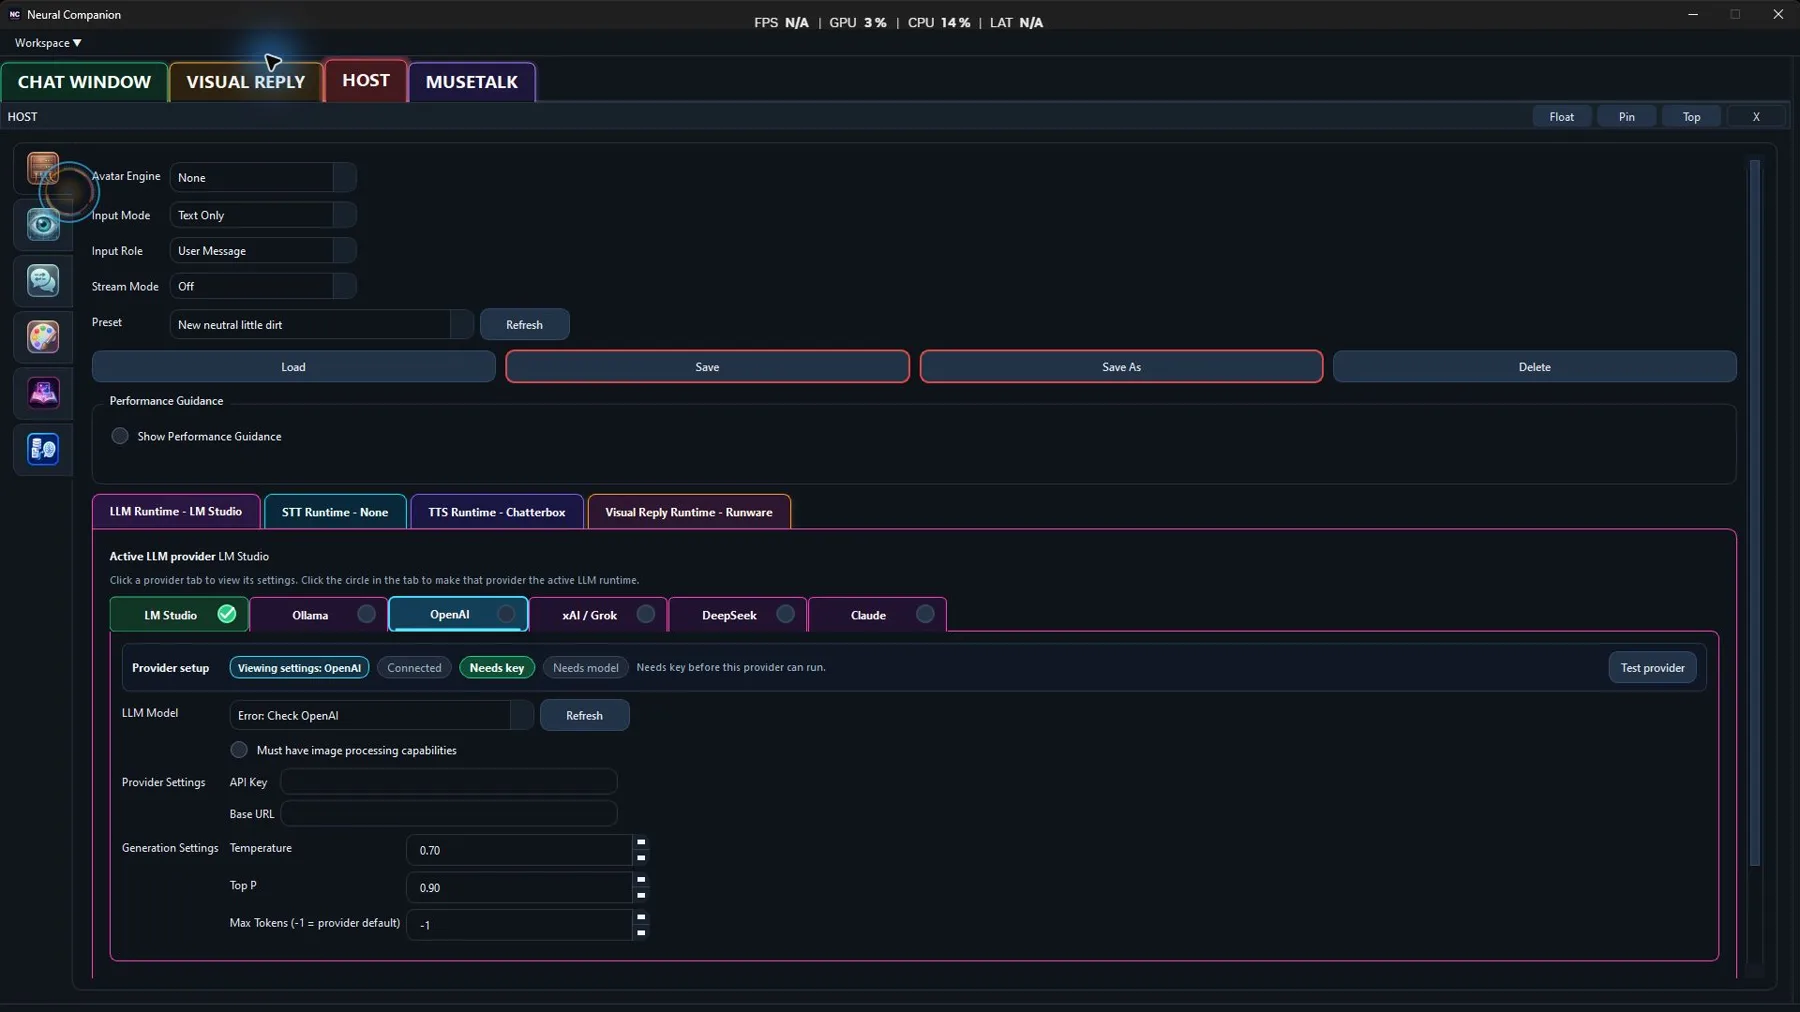Viewport: 1800px width, 1012px height.
Task: Switch to the VISUAL REPLY tab
Action: tap(245, 82)
